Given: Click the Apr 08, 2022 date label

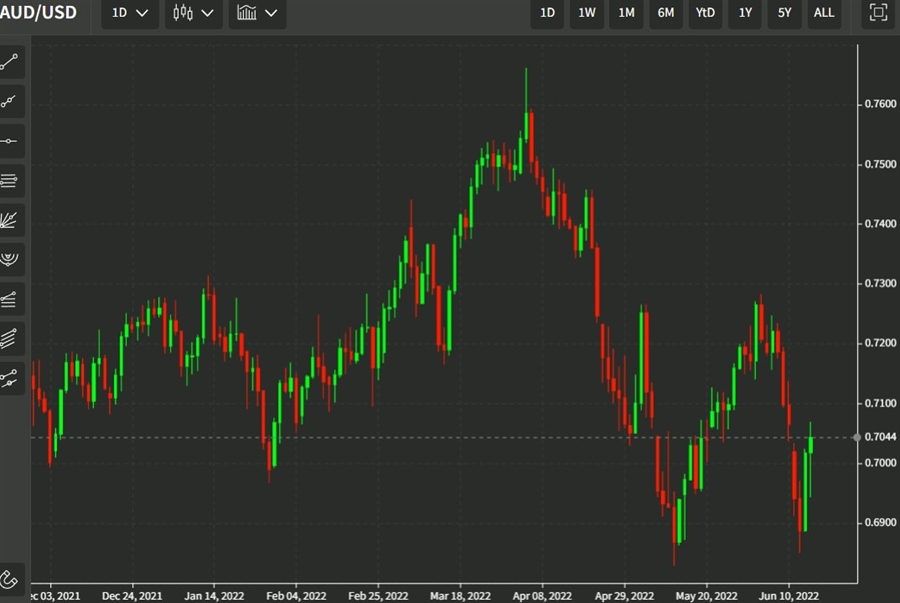Looking at the screenshot, I should tap(542, 596).
